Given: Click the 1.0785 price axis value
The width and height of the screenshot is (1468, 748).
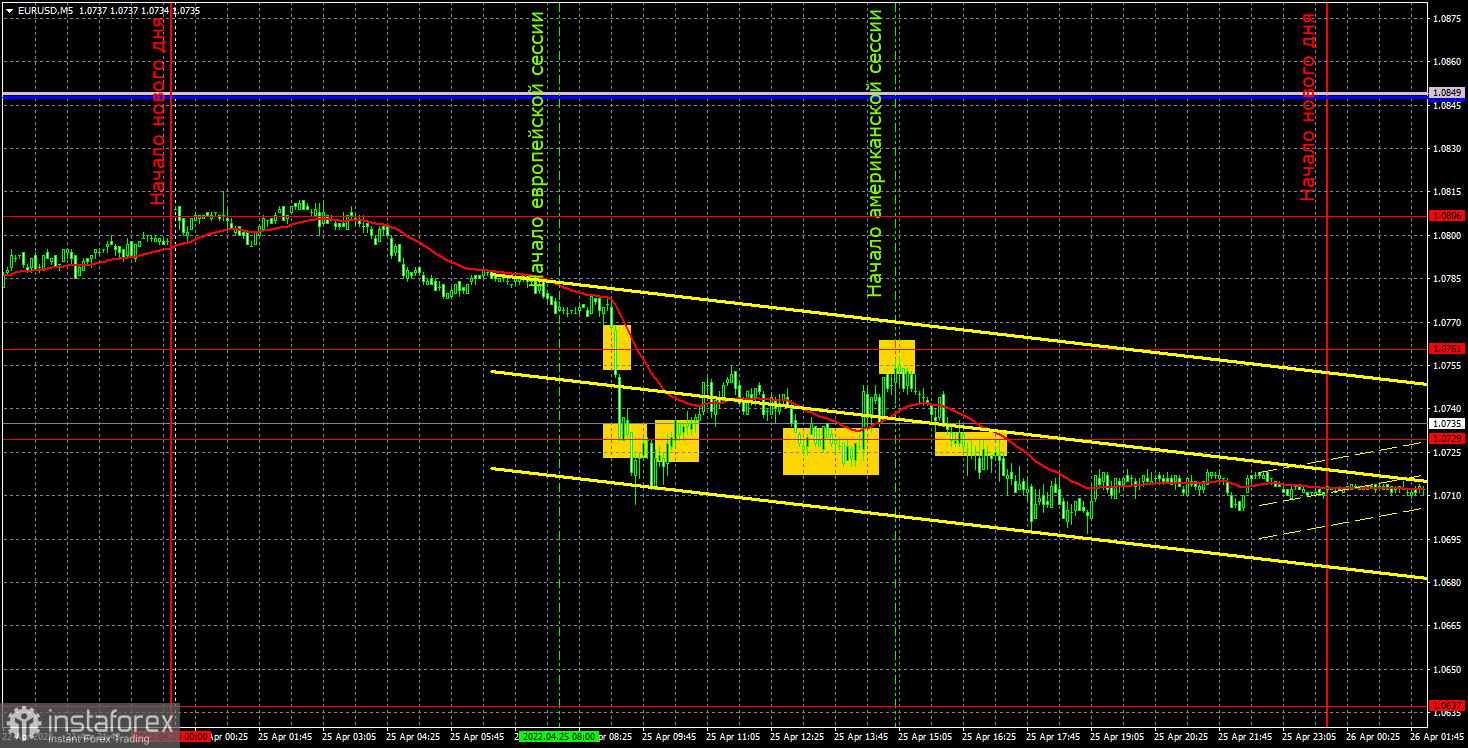Looking at the screenshot, I should (x=1447, y=279).
